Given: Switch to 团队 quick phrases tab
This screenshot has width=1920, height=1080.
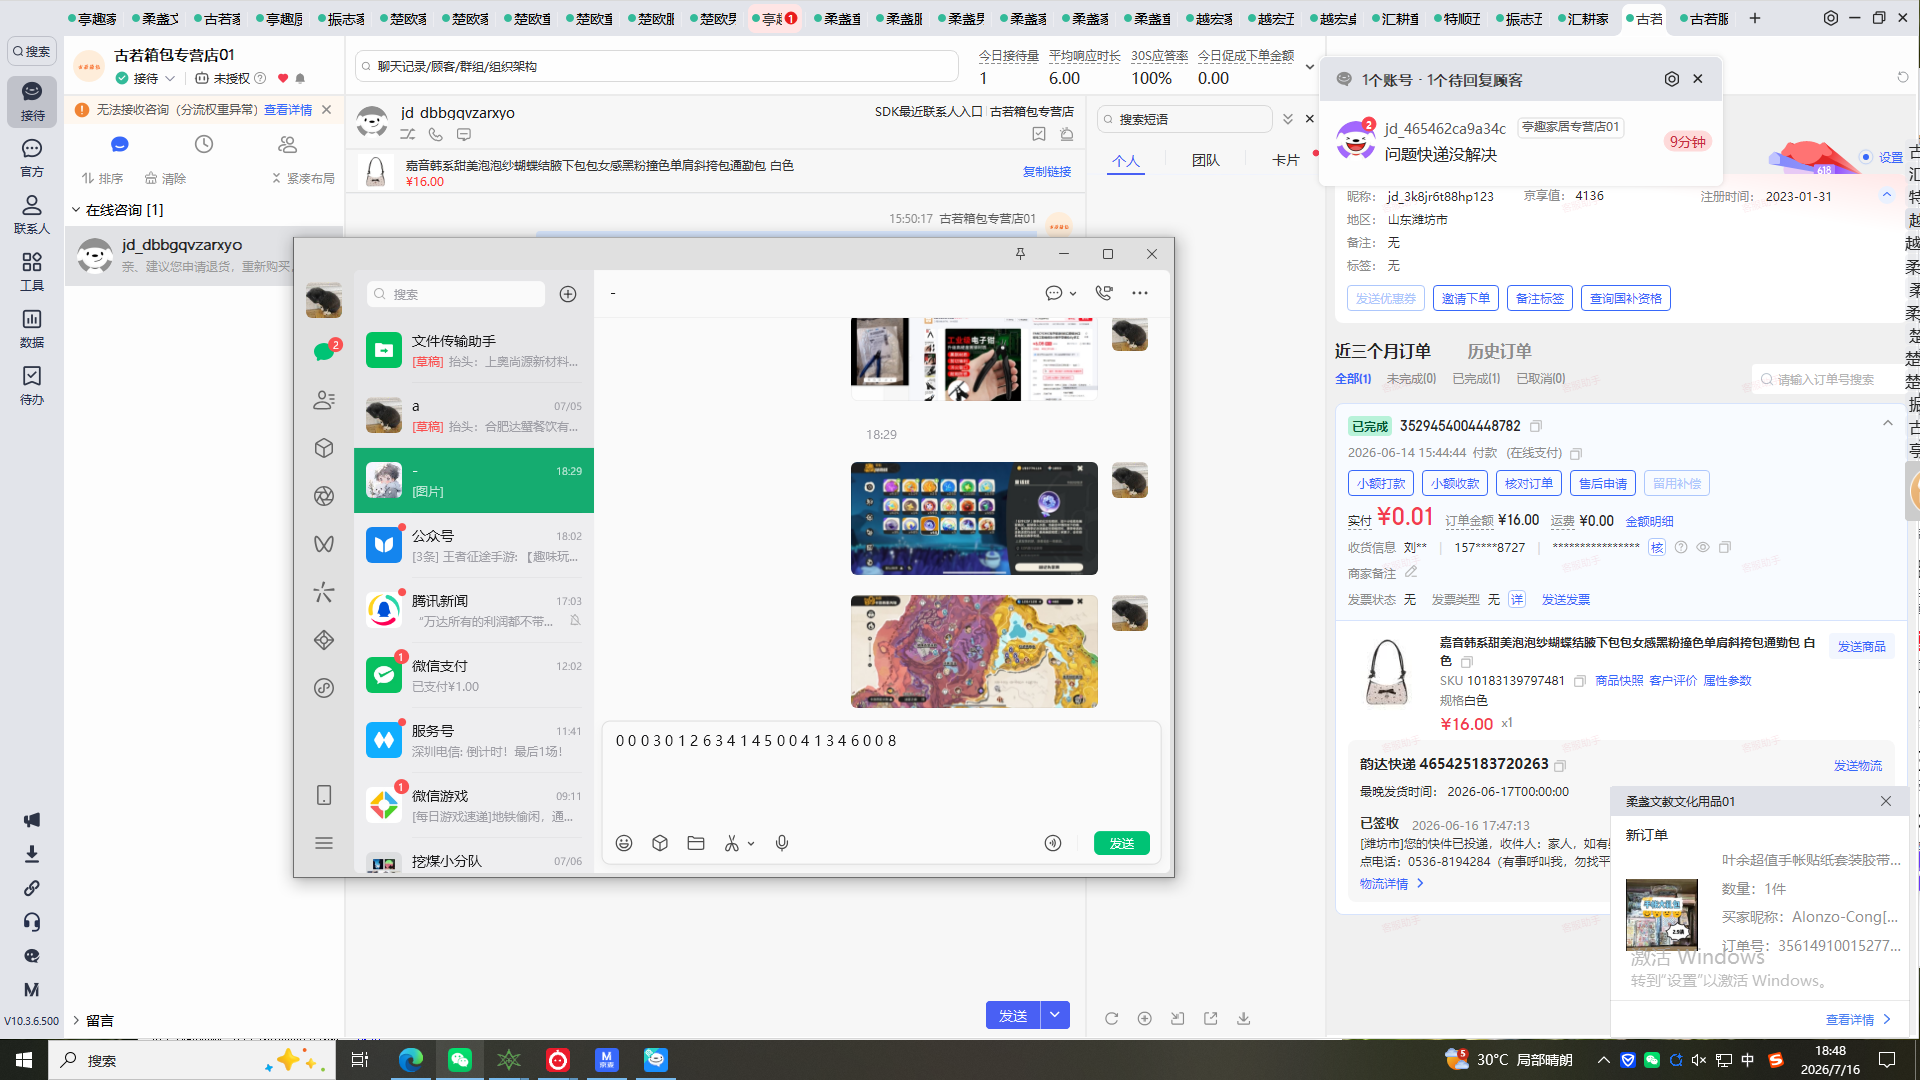Looking at the screenshot, I should (1206, 160).
